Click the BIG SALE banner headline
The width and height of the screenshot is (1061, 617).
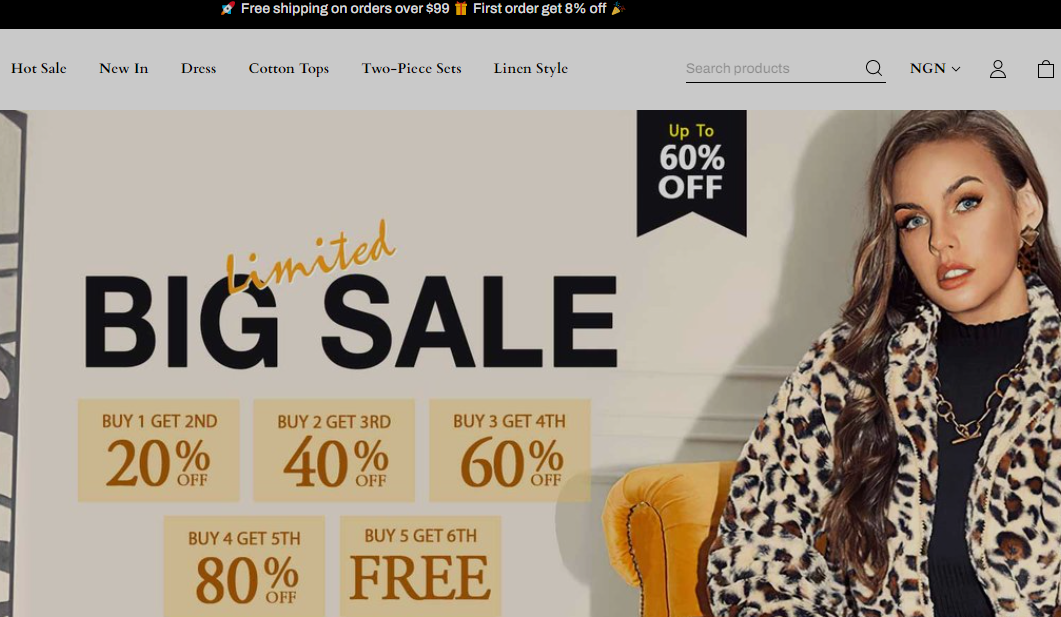[x=351, y=320]
